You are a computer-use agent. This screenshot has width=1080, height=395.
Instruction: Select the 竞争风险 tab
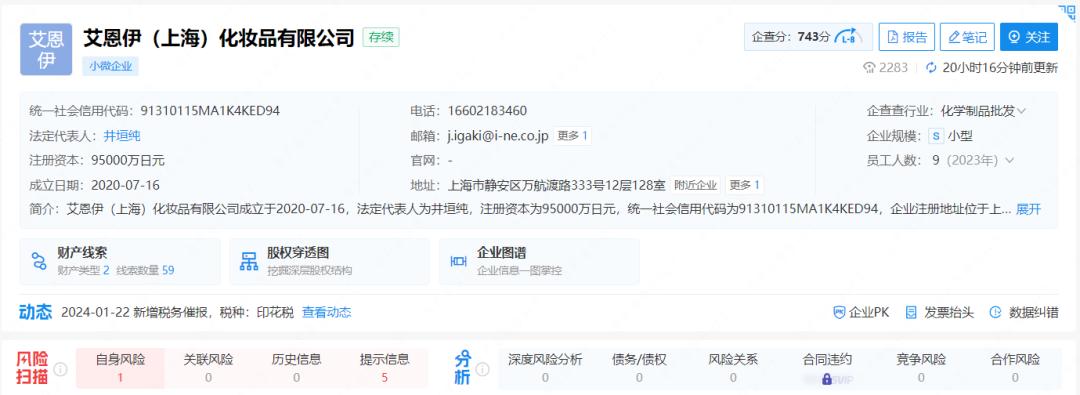pyautogui.click(x=921, y=368)
